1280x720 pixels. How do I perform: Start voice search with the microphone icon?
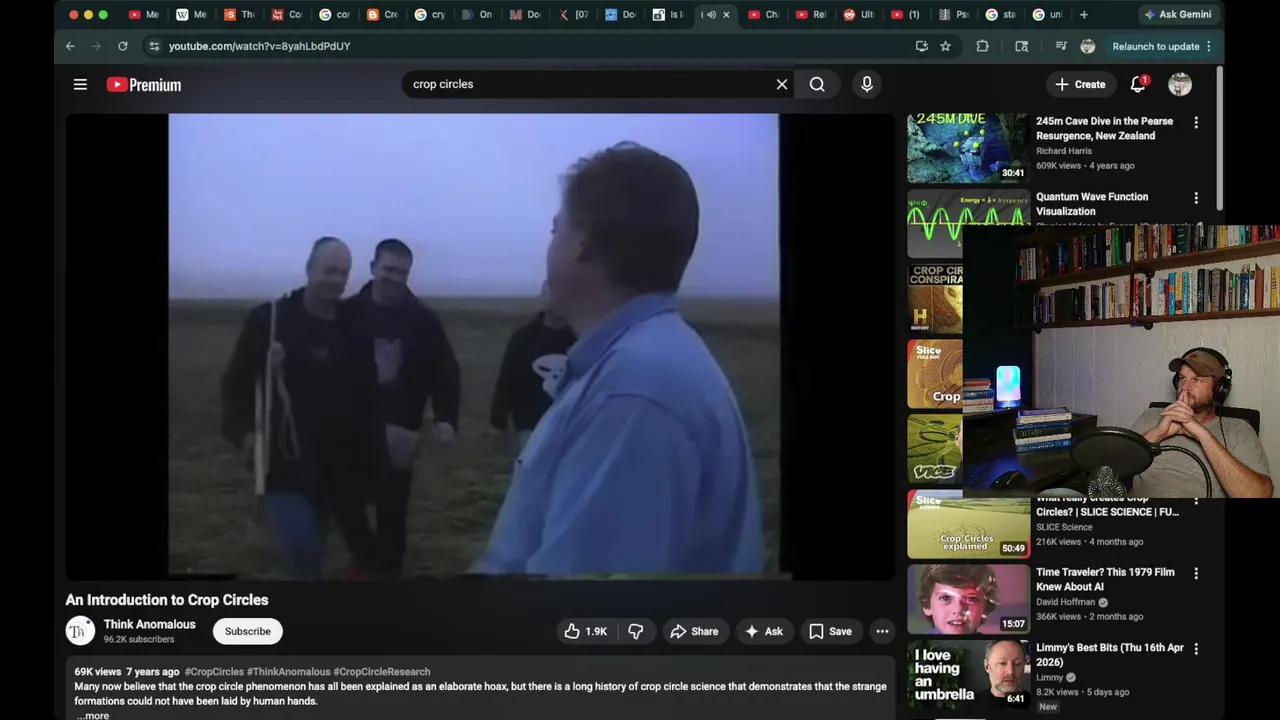point(867,84)
